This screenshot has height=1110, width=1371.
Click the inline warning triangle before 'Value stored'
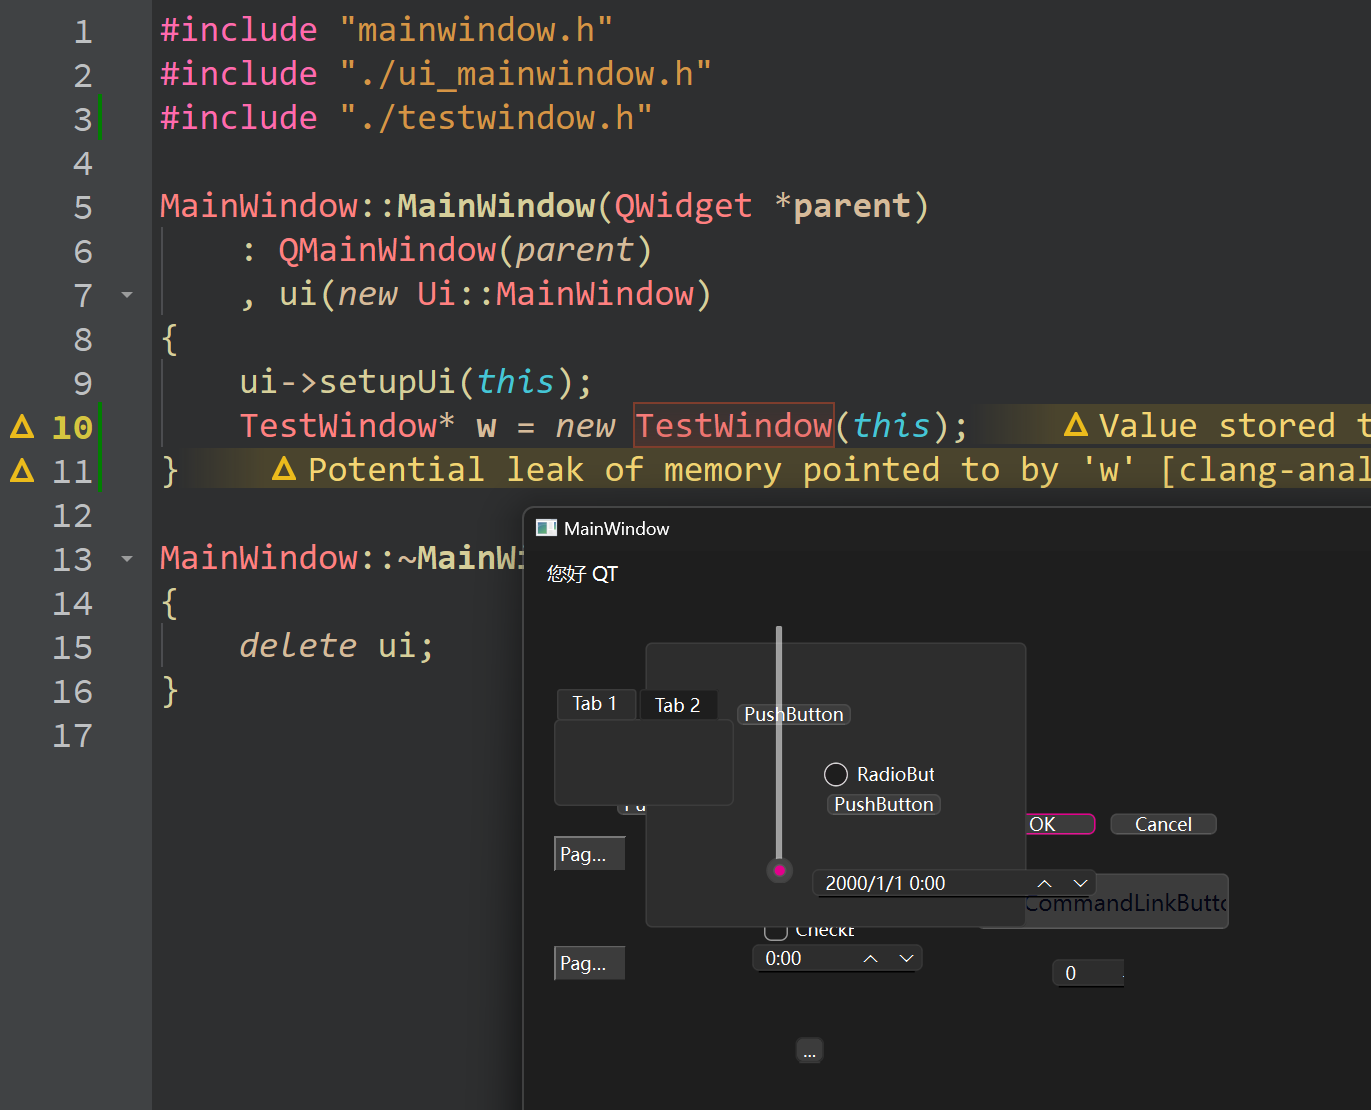pyautogui.click(x=1076, y=425)
